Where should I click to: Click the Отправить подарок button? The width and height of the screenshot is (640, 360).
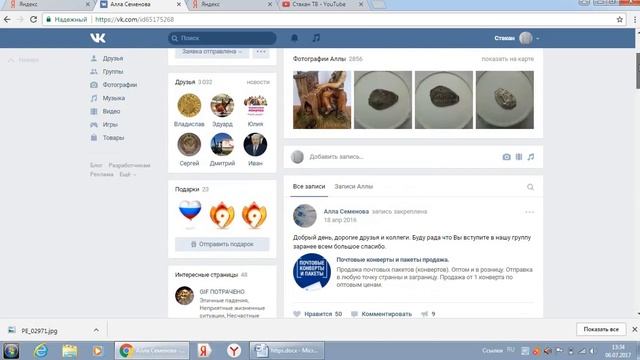(x=222, y=244)
